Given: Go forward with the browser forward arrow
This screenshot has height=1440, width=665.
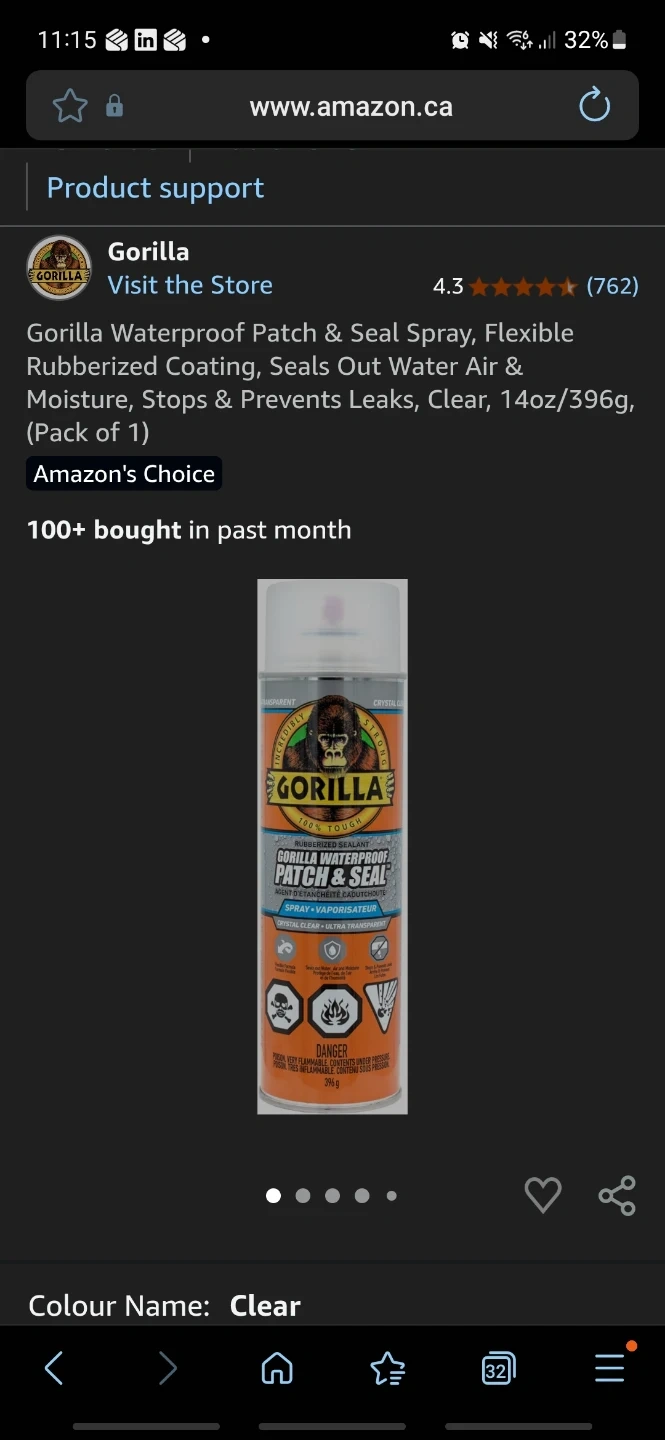Looking at the screenshot, I should [x=167, y=1368].
